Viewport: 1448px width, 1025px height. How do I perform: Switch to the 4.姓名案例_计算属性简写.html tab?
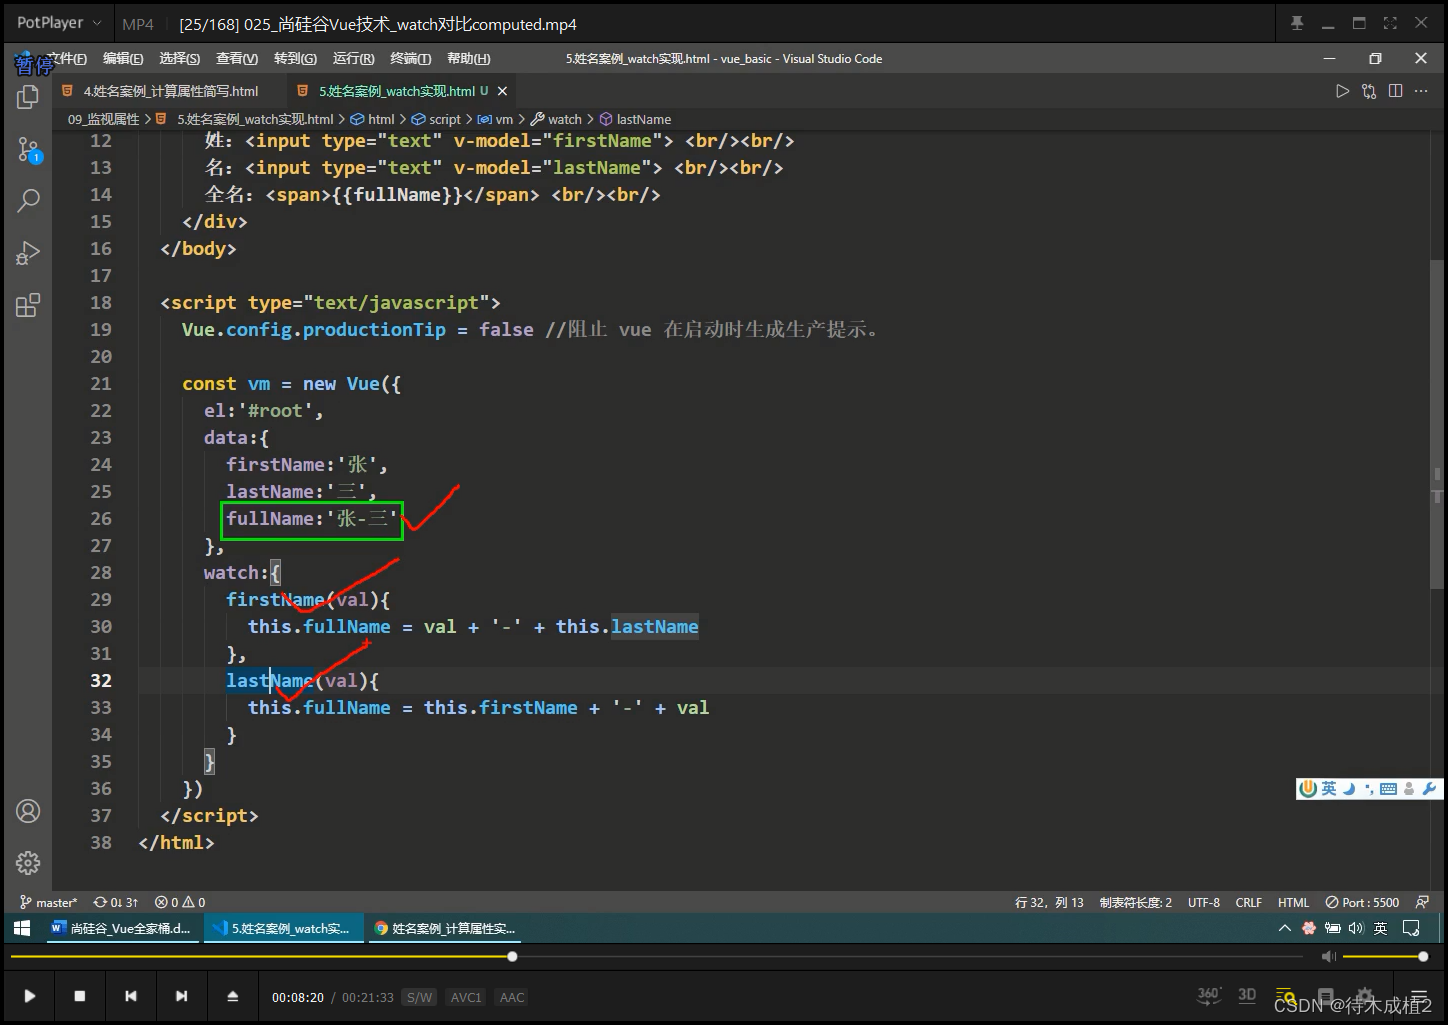click(x=170, y=91)
